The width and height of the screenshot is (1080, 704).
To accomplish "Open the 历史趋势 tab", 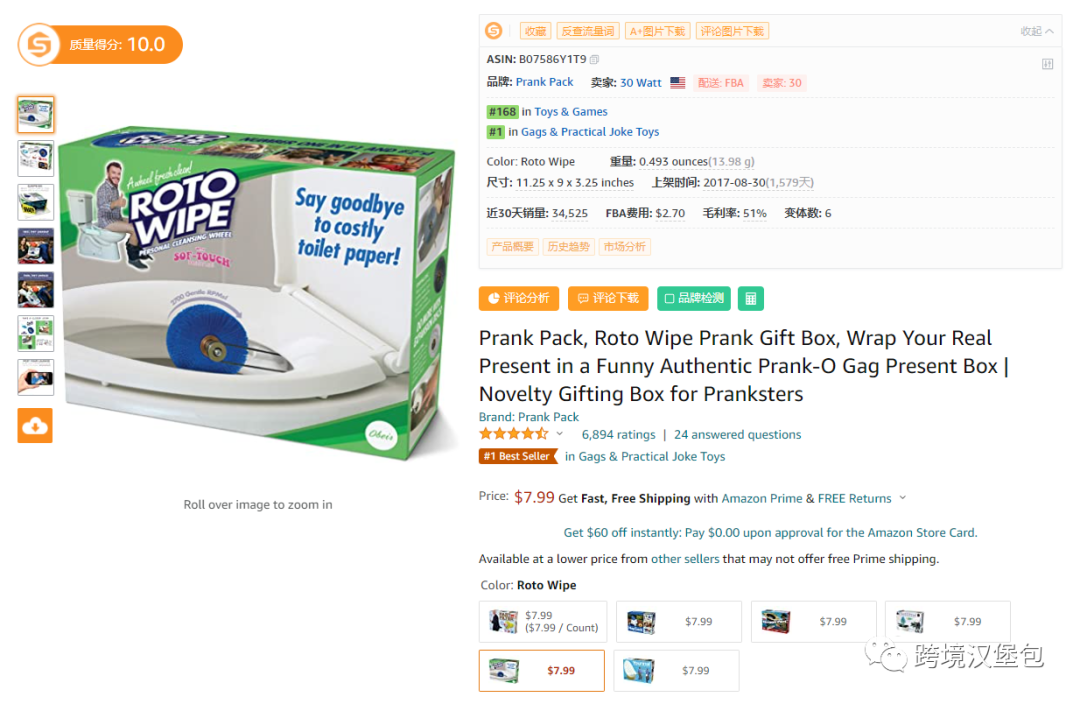I will (568, 247).
